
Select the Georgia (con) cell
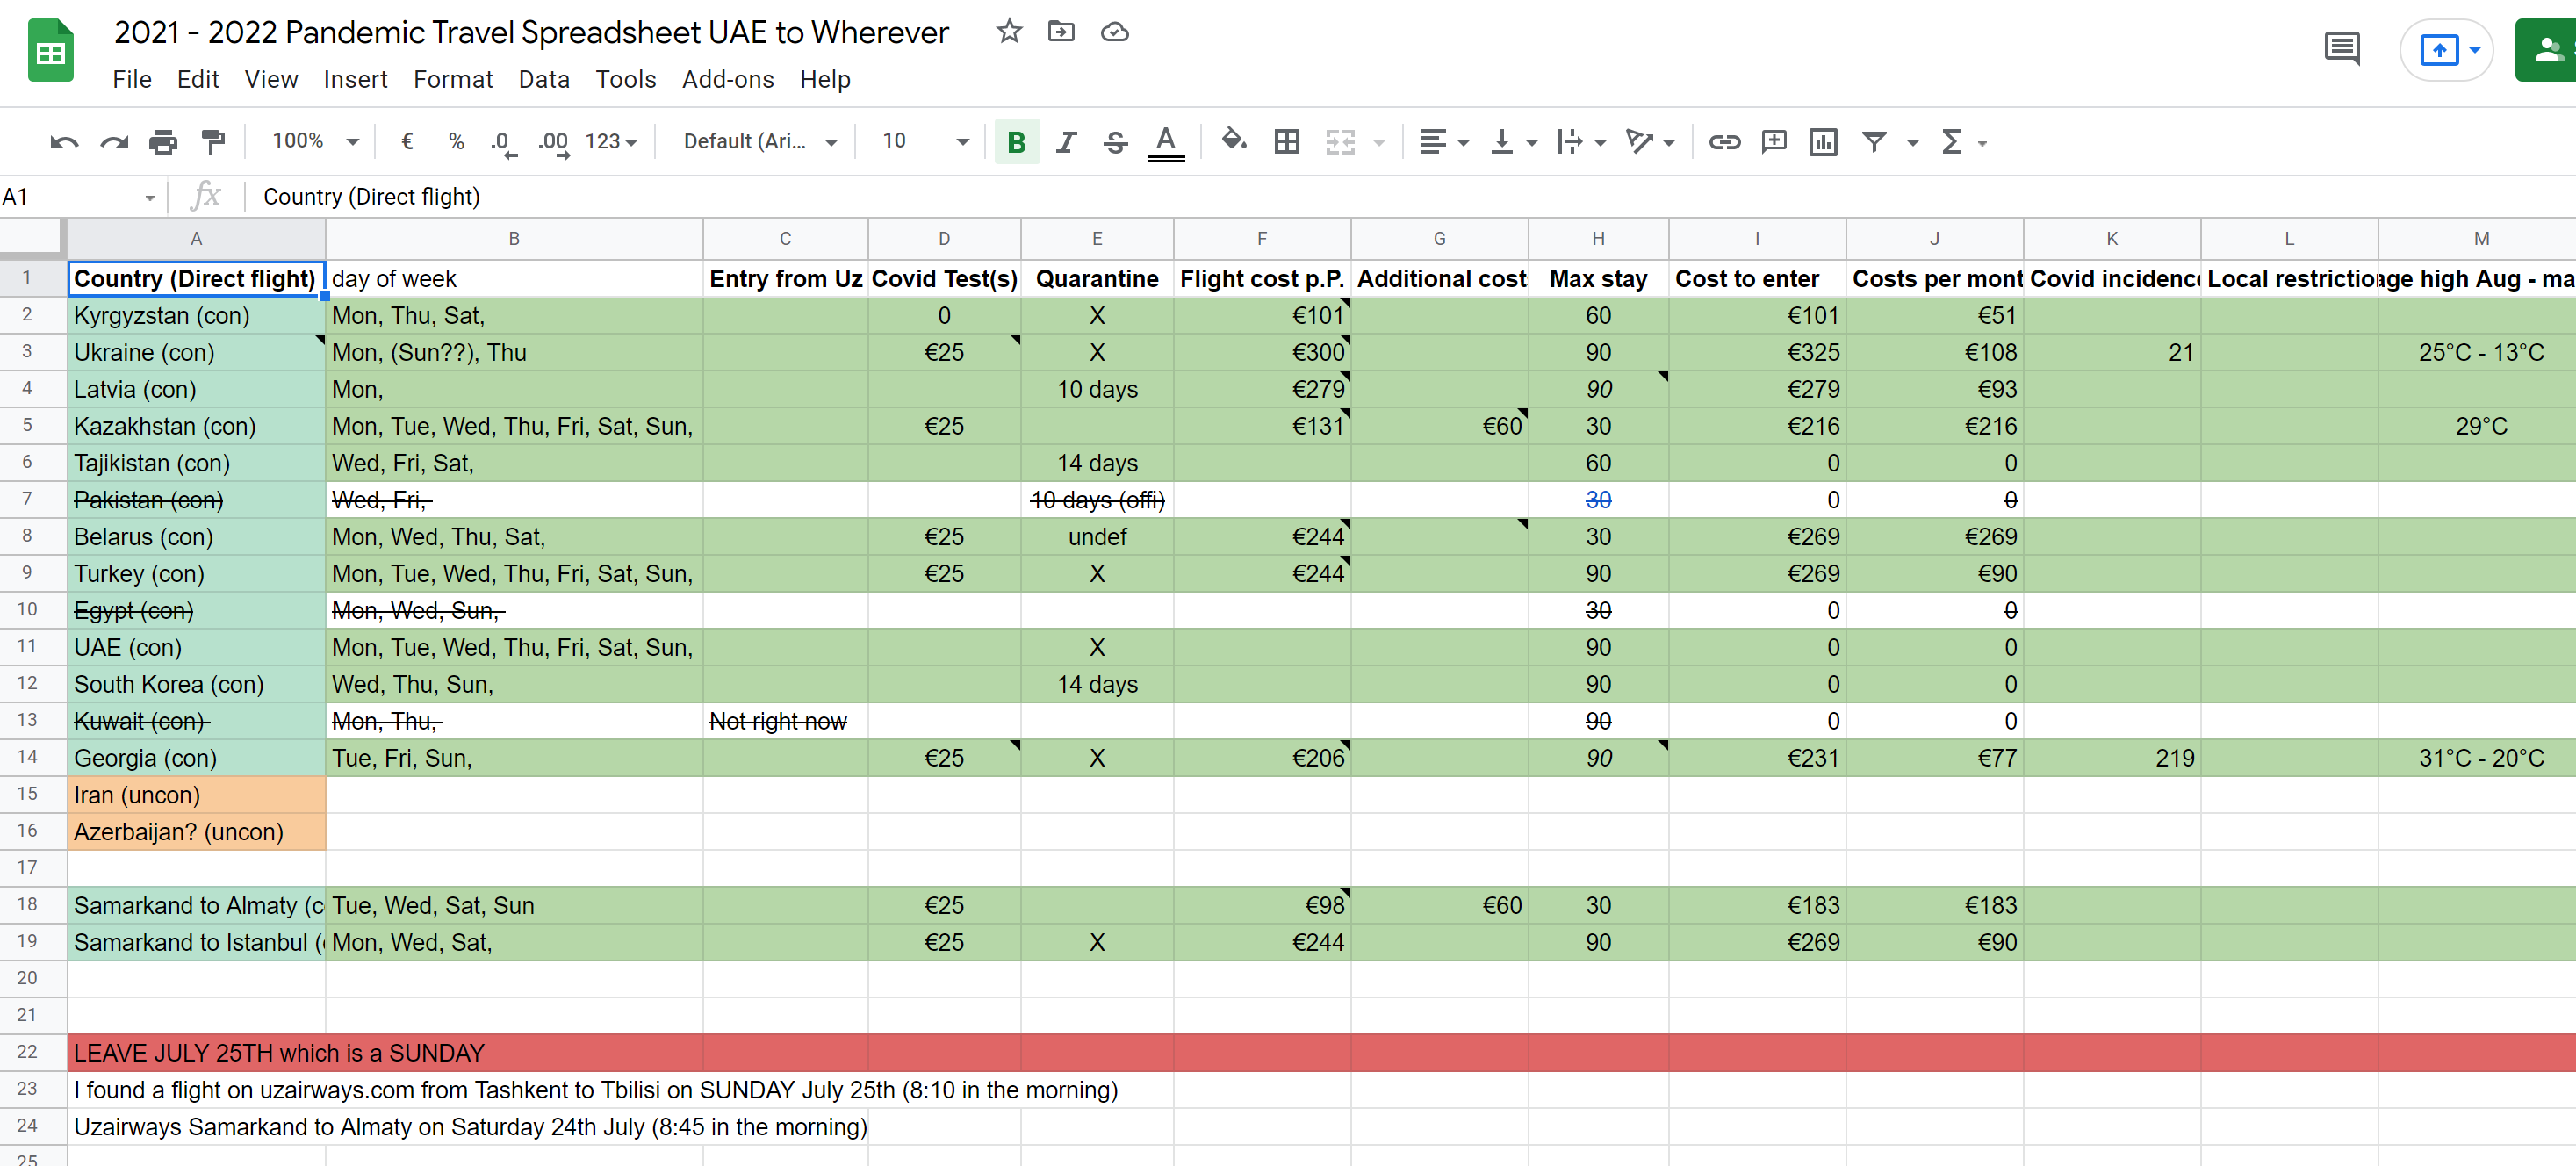pyautogui.click(x=196, y=758)
